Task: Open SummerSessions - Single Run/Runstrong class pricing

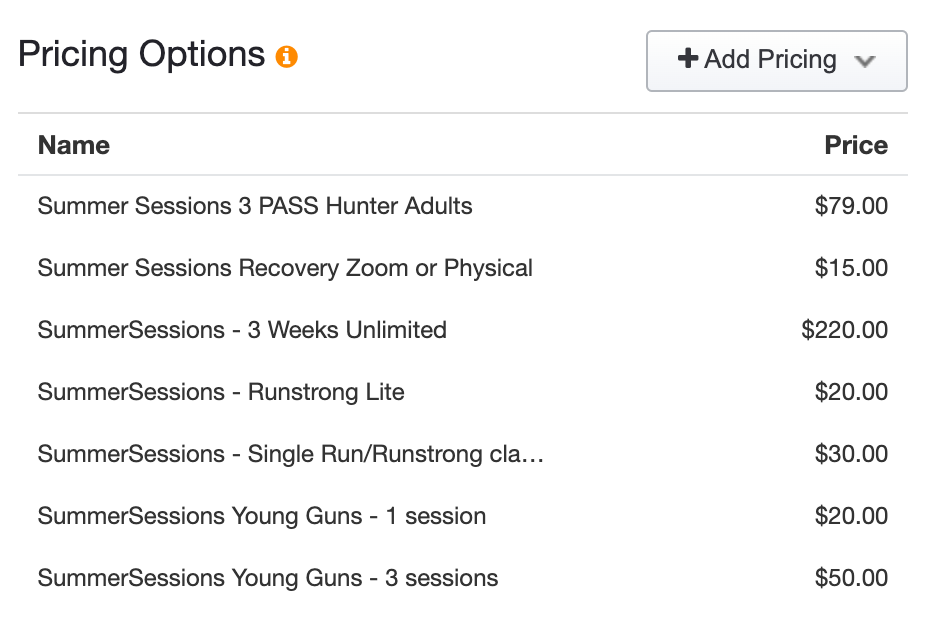Action: point(291,454)
